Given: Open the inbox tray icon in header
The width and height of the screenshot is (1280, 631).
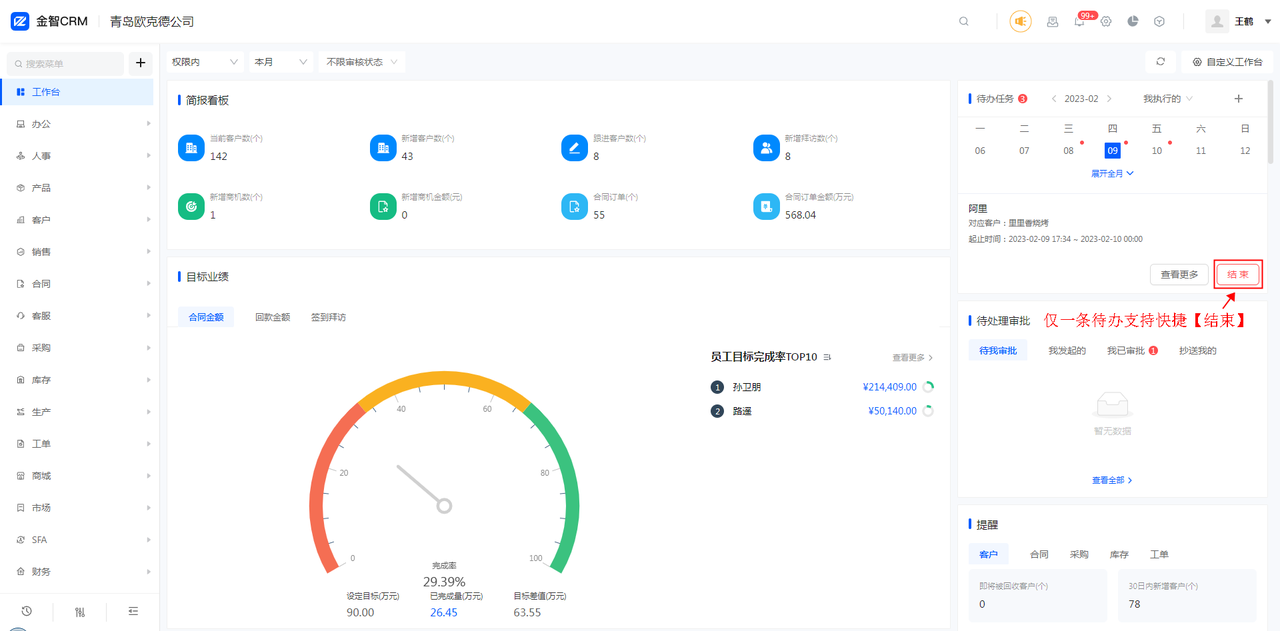Looking at the screenshot, I should pos(1052,21).
